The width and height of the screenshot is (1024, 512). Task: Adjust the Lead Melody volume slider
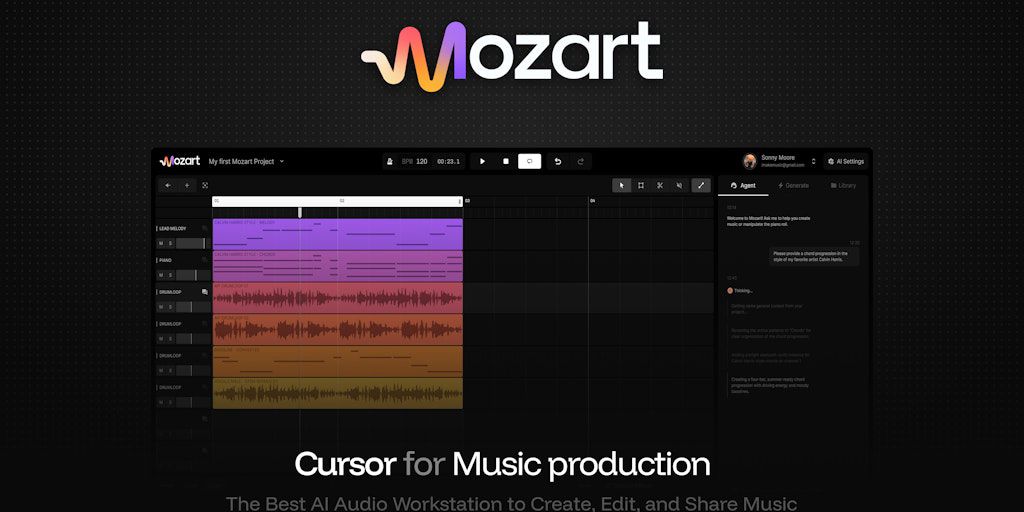tap(191, 244)
